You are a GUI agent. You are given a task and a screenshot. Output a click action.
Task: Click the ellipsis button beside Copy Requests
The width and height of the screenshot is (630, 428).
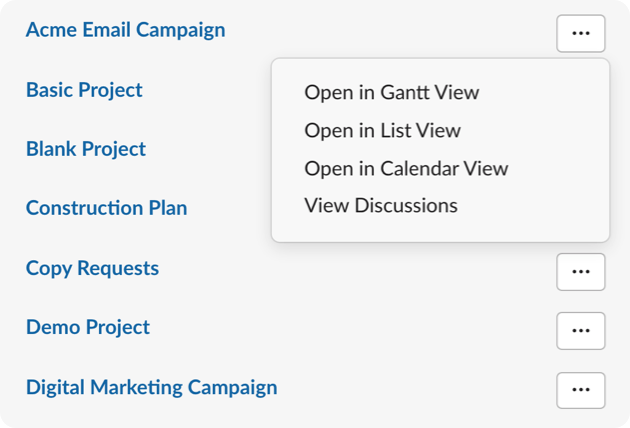(x=581, y=271)
